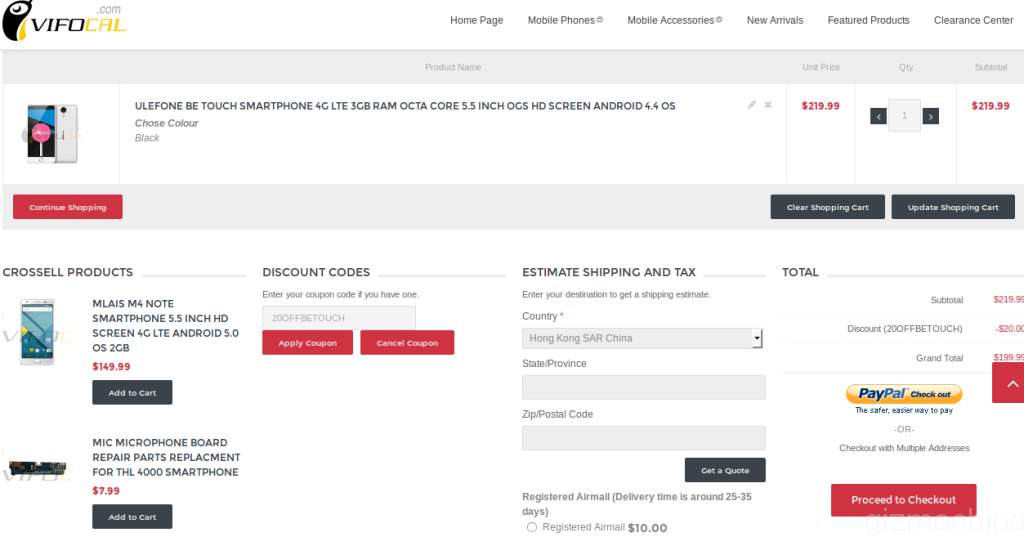
Task: Expand the Mobile Accessories menu
Action: (674, 20)
